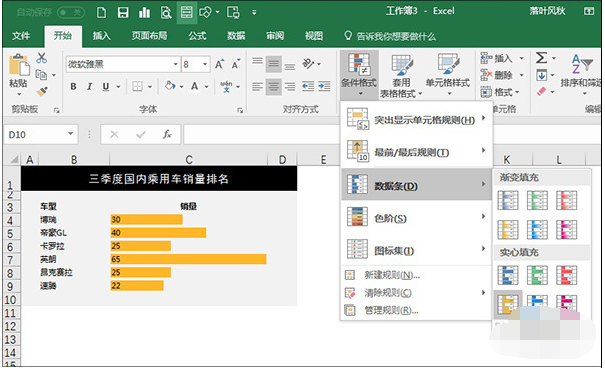Toggle Italic formatting

pos(90,86)
